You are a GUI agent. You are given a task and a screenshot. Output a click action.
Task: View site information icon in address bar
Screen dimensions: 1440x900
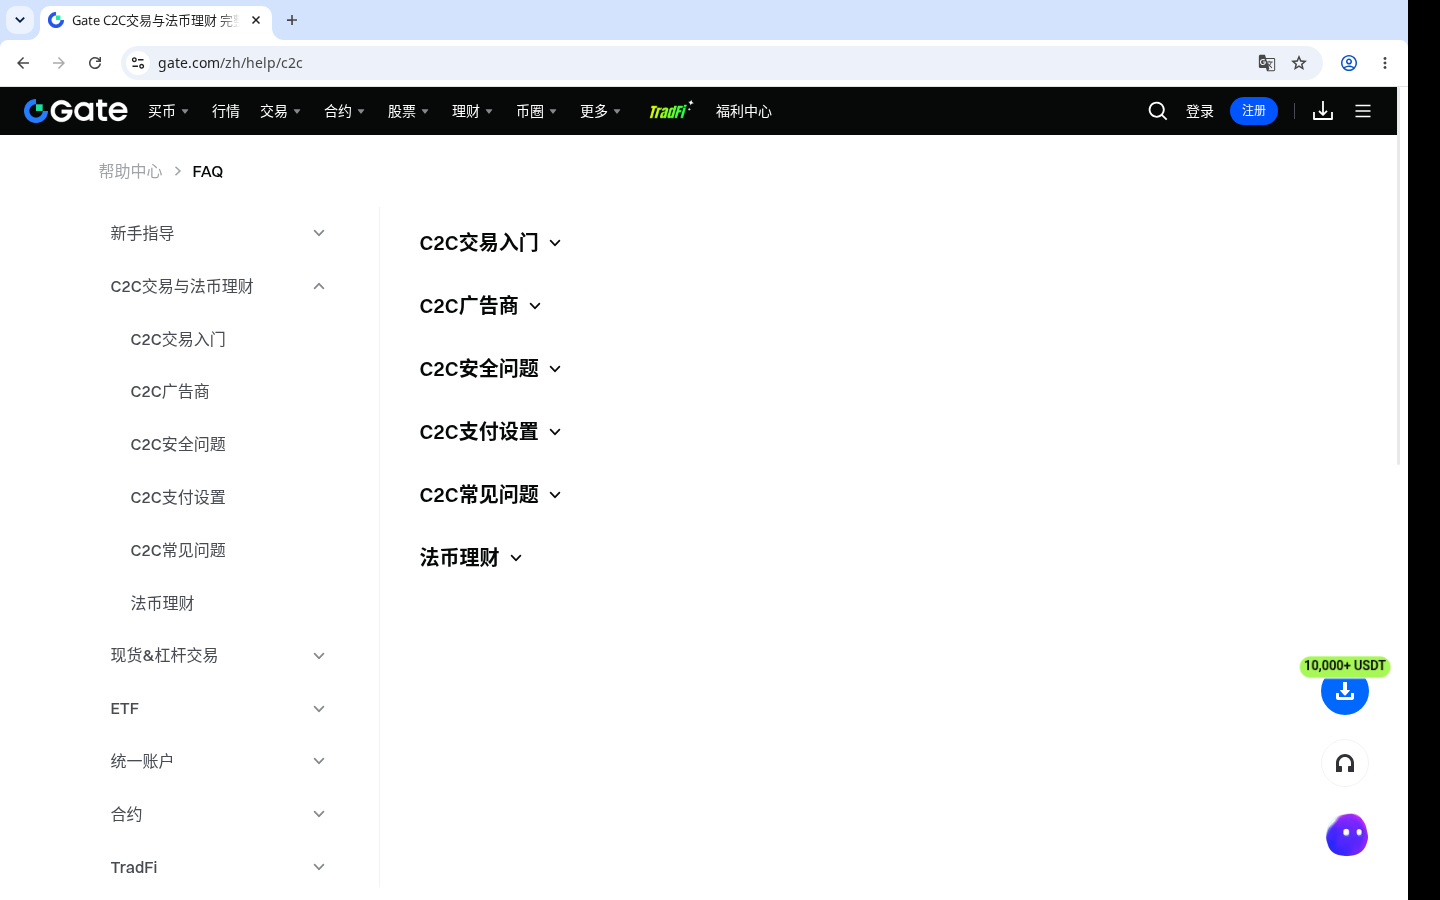pos(138,63)
